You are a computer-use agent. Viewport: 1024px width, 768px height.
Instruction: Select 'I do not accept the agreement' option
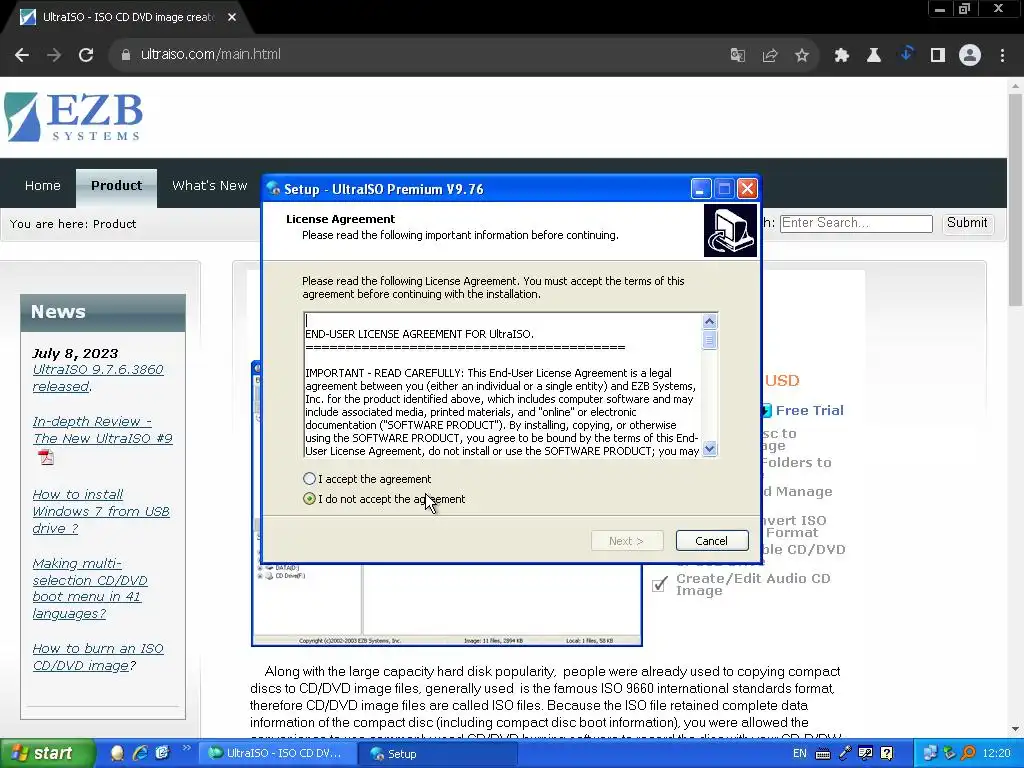(310, 499)
